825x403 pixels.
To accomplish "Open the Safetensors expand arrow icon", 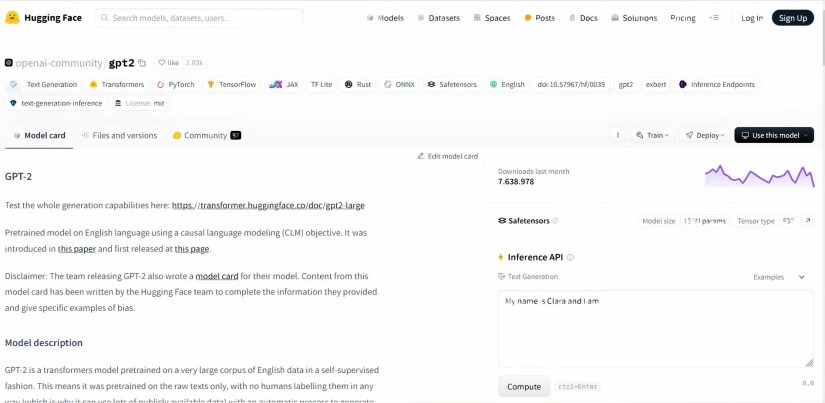I will coord(808,221).
